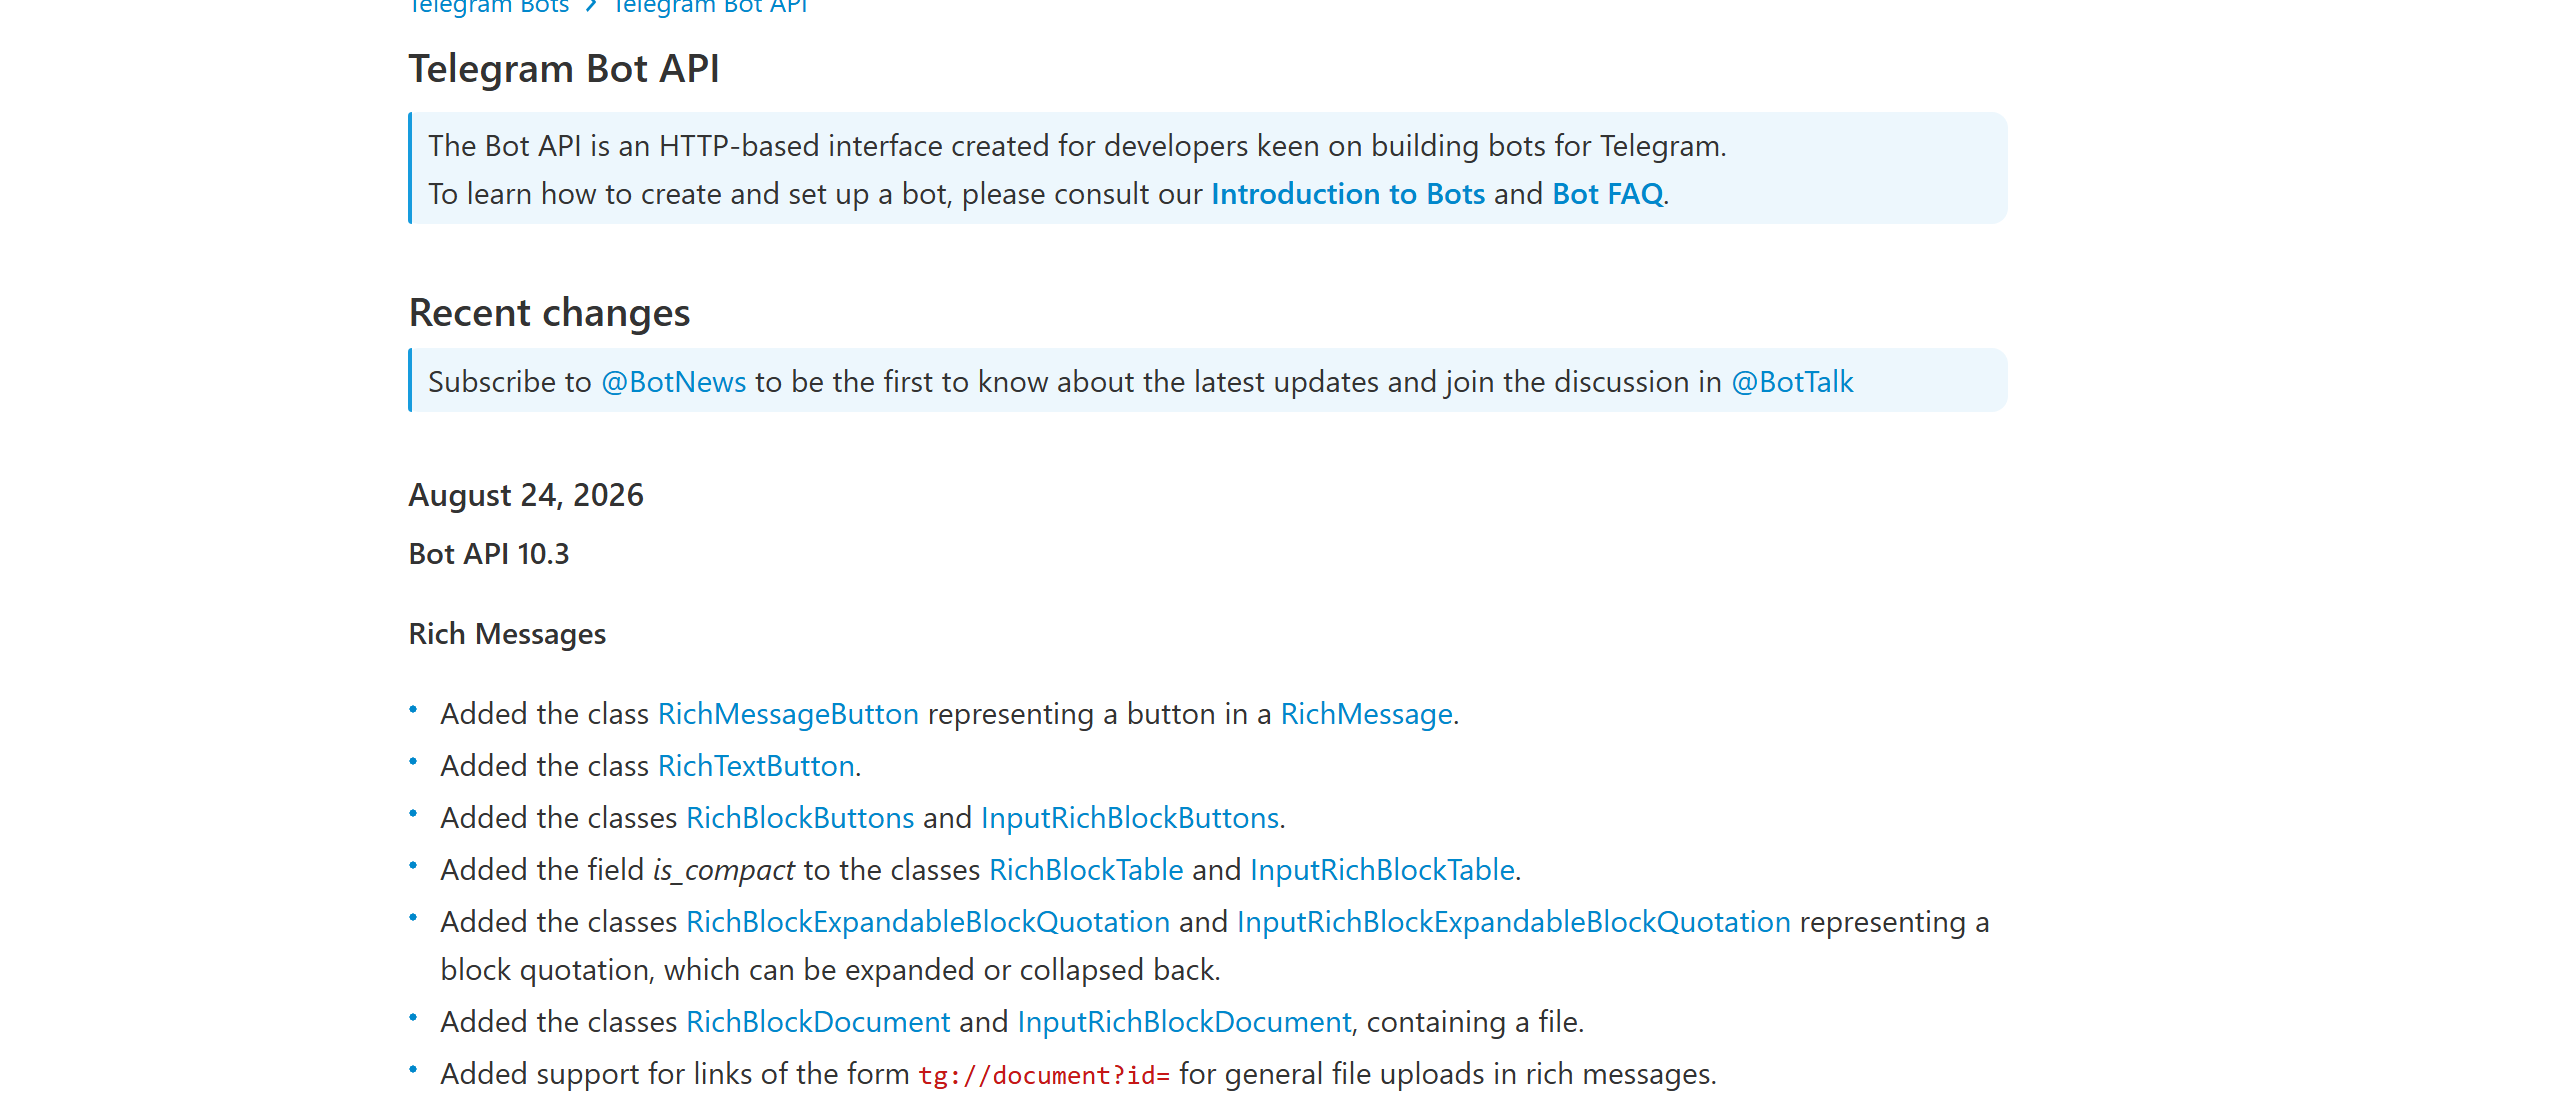Open the InputRichBlockDocument link

[1184, 1022]
